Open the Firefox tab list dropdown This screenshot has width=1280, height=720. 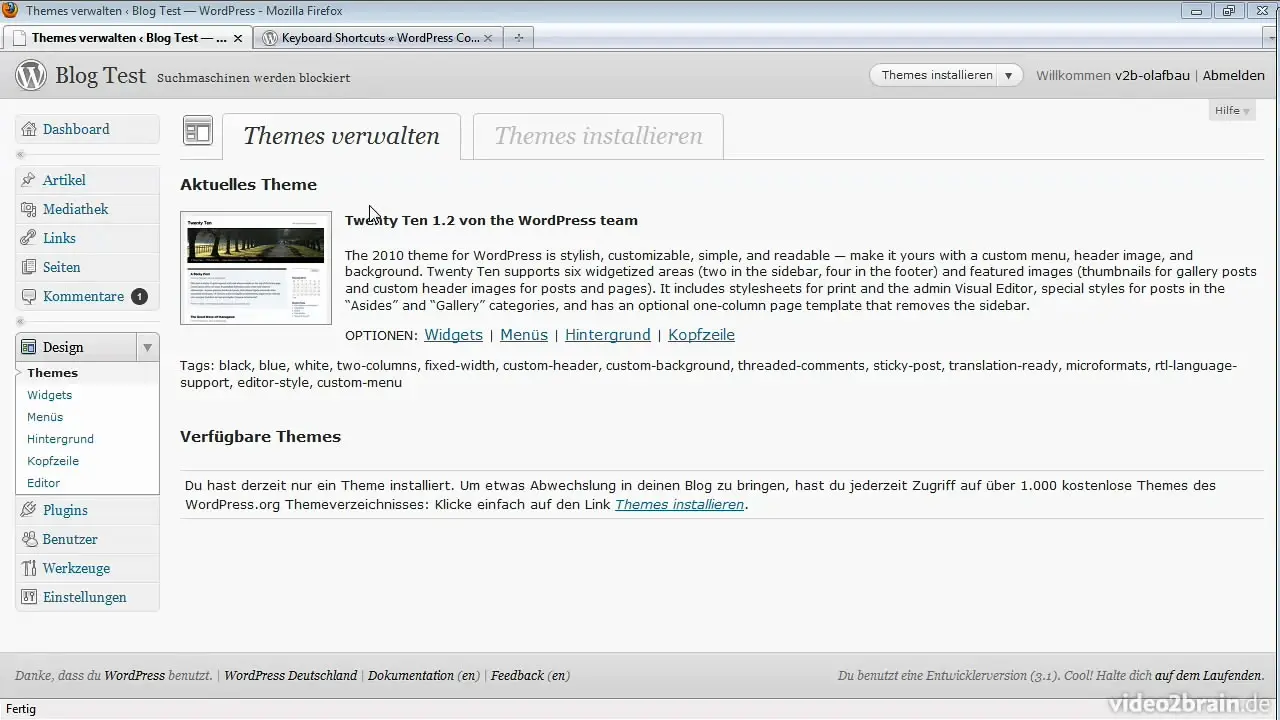[x=1269, y=38]
